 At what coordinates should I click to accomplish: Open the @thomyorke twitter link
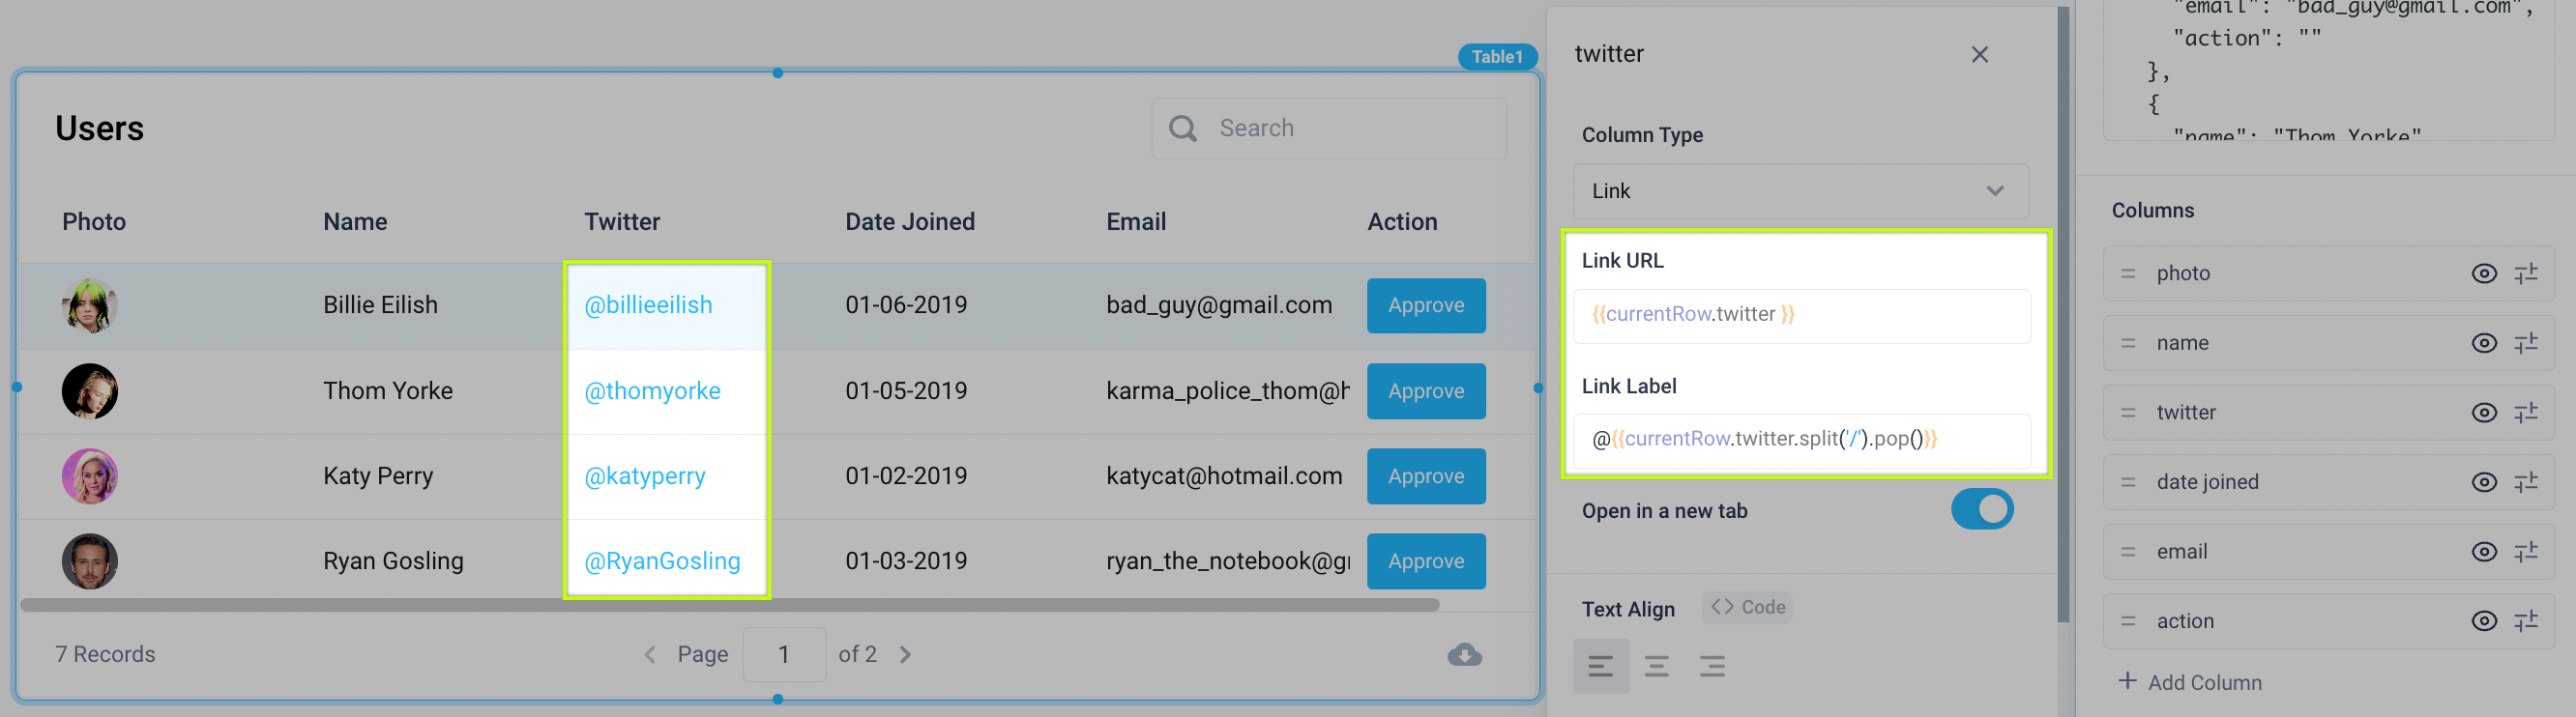pos(652,391)
